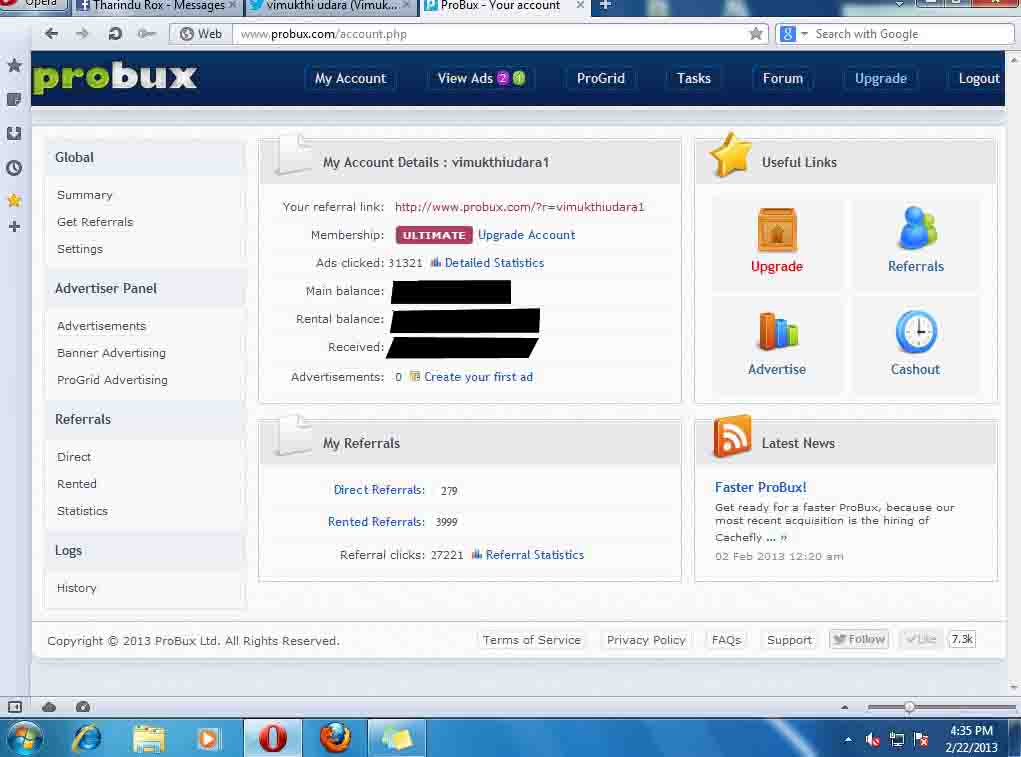Image resolution: width=1021 pixels, height=757 pixels.
Task: Click the Cashout clock icon
Action: 916,331
